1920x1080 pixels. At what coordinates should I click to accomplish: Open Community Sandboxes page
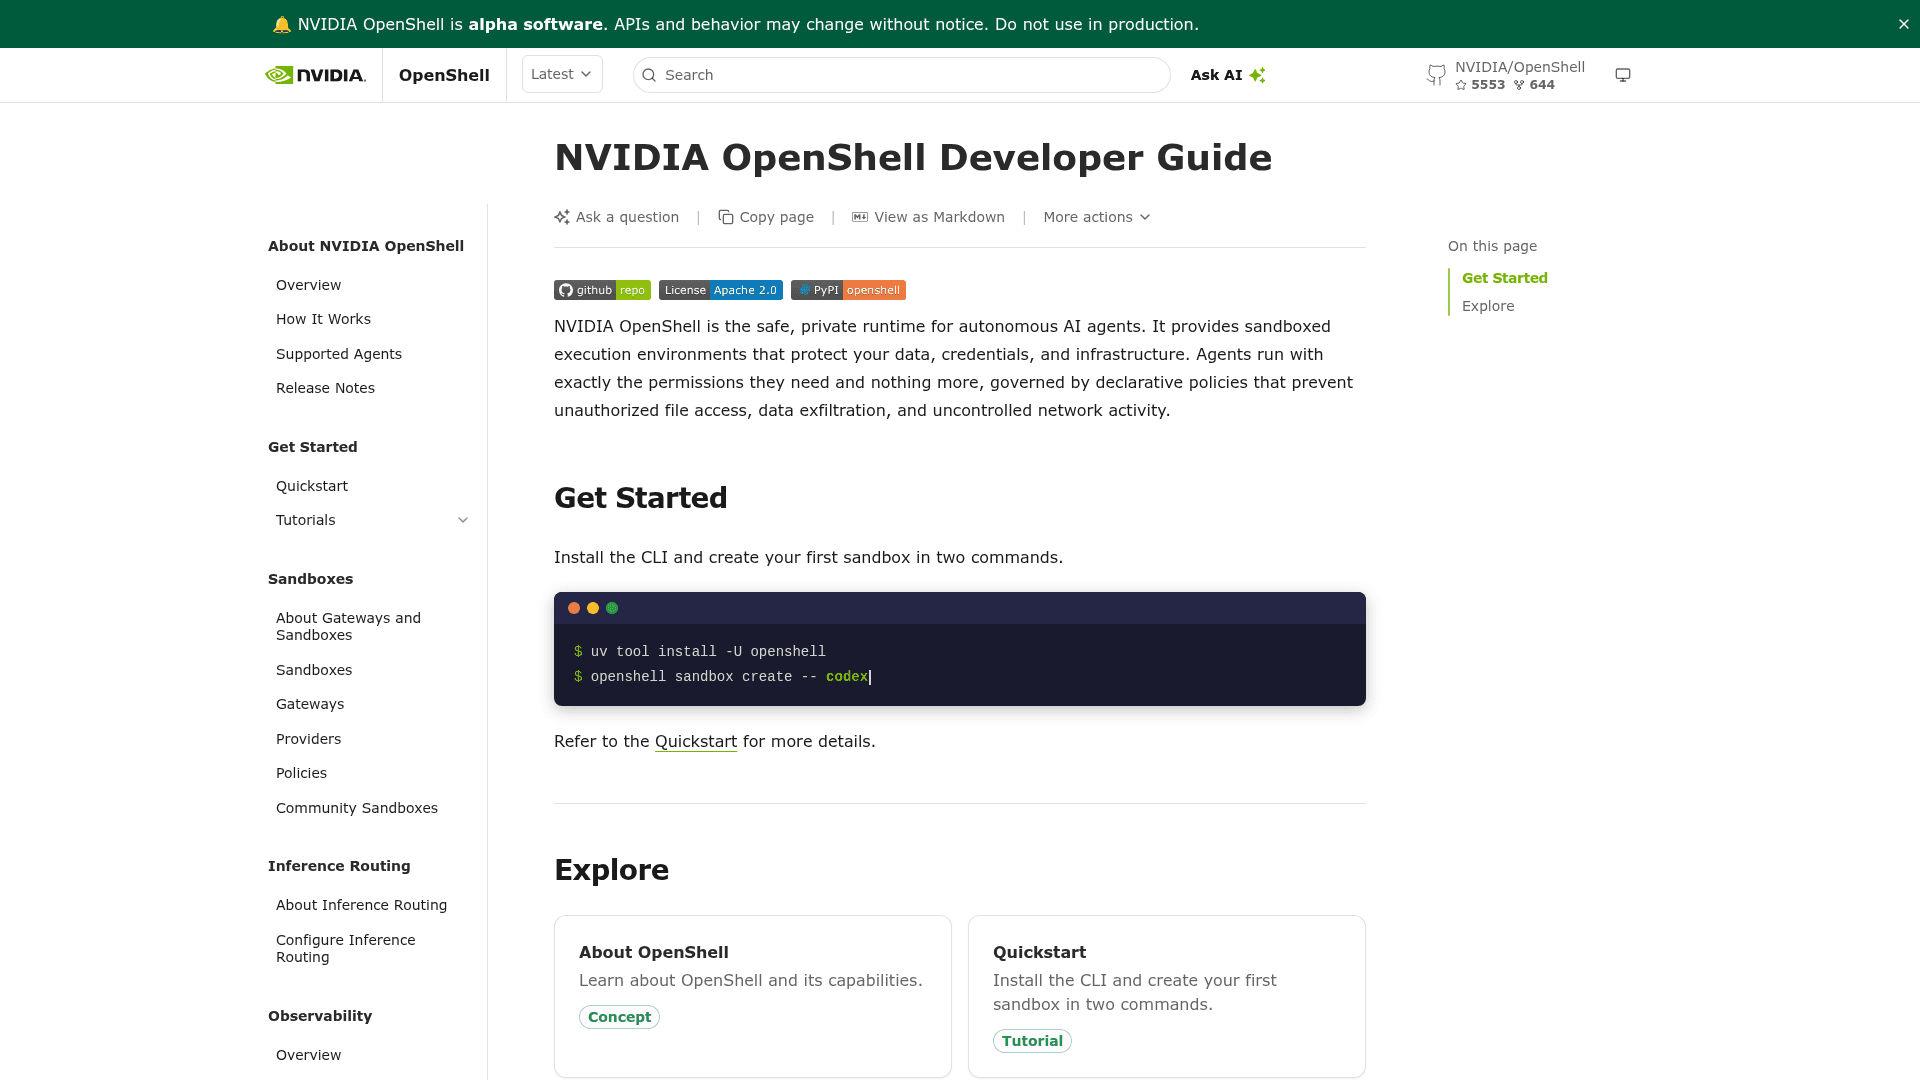[x=357, y=808]
